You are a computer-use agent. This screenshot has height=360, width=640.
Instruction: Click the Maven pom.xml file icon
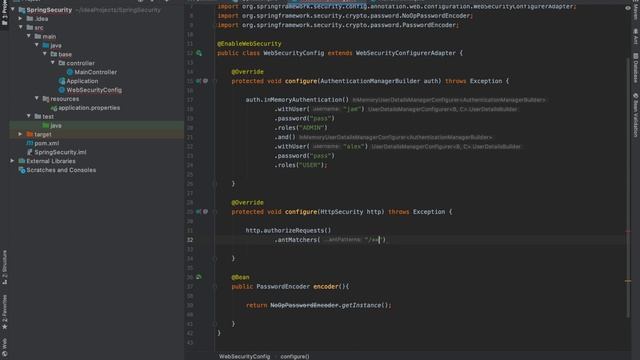30,143
